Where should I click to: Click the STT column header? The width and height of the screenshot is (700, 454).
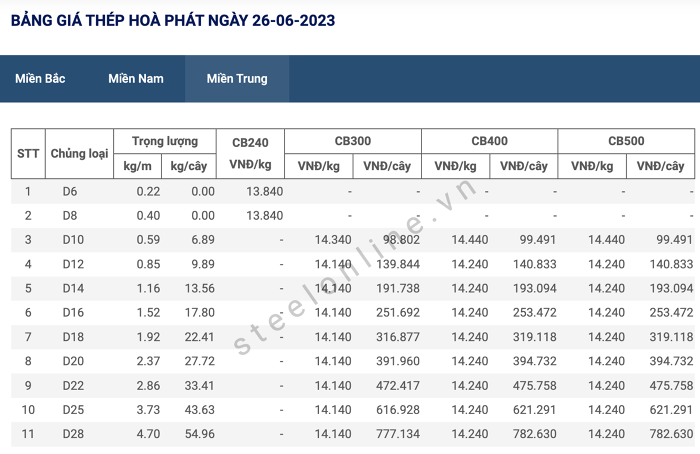point(28,154)
